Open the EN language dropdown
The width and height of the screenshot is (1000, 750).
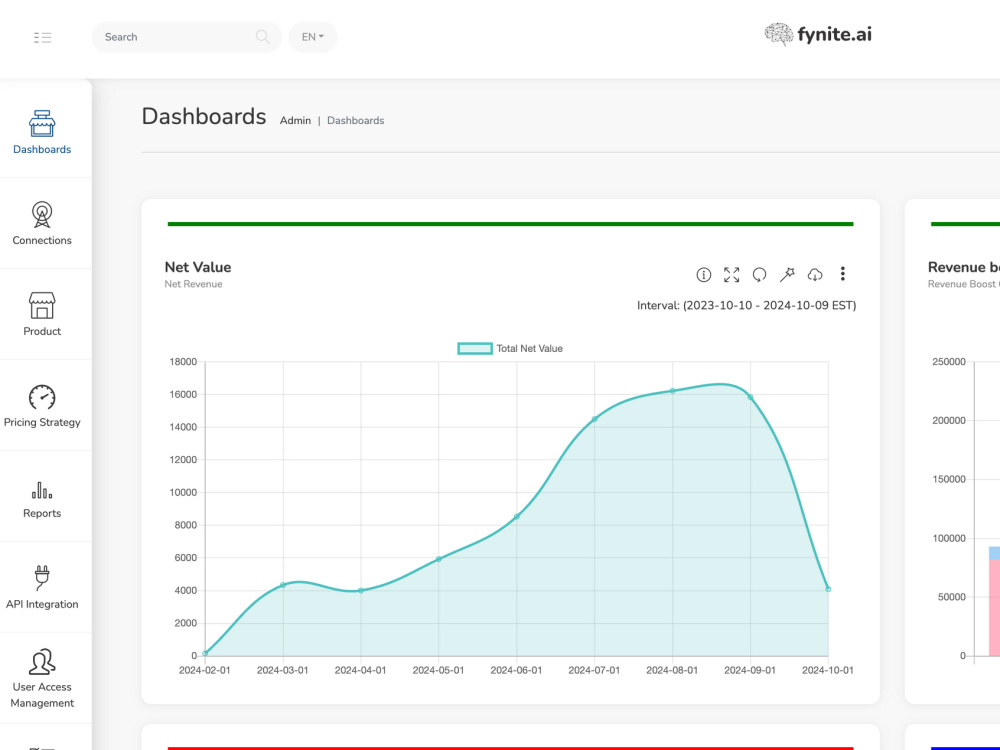(312, 37)
